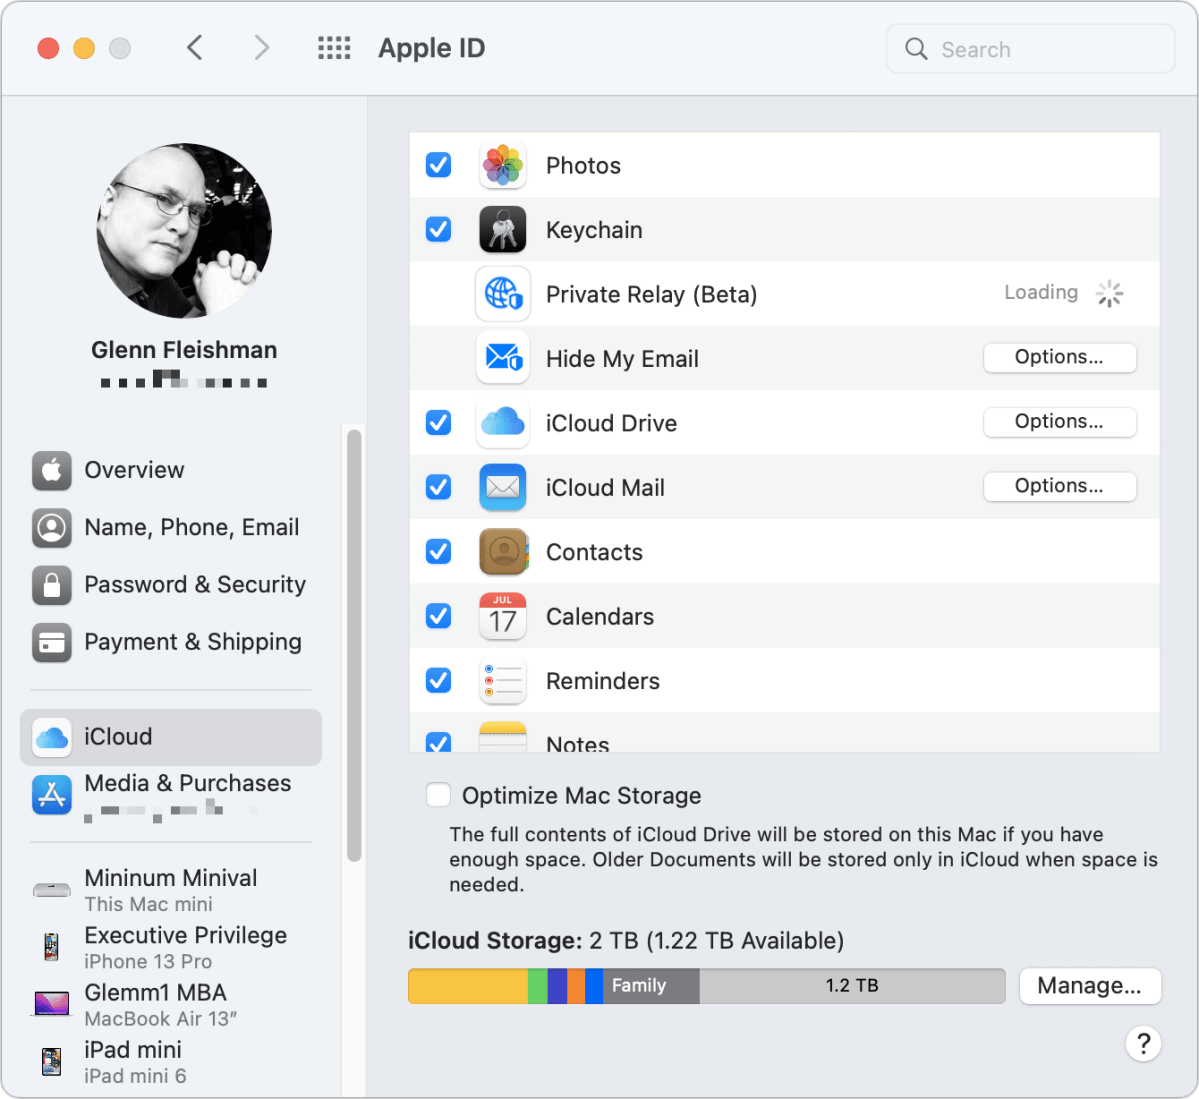The image size is (1199, 1099).
Task: Click the Photos app icon
Action: [502, 165]
